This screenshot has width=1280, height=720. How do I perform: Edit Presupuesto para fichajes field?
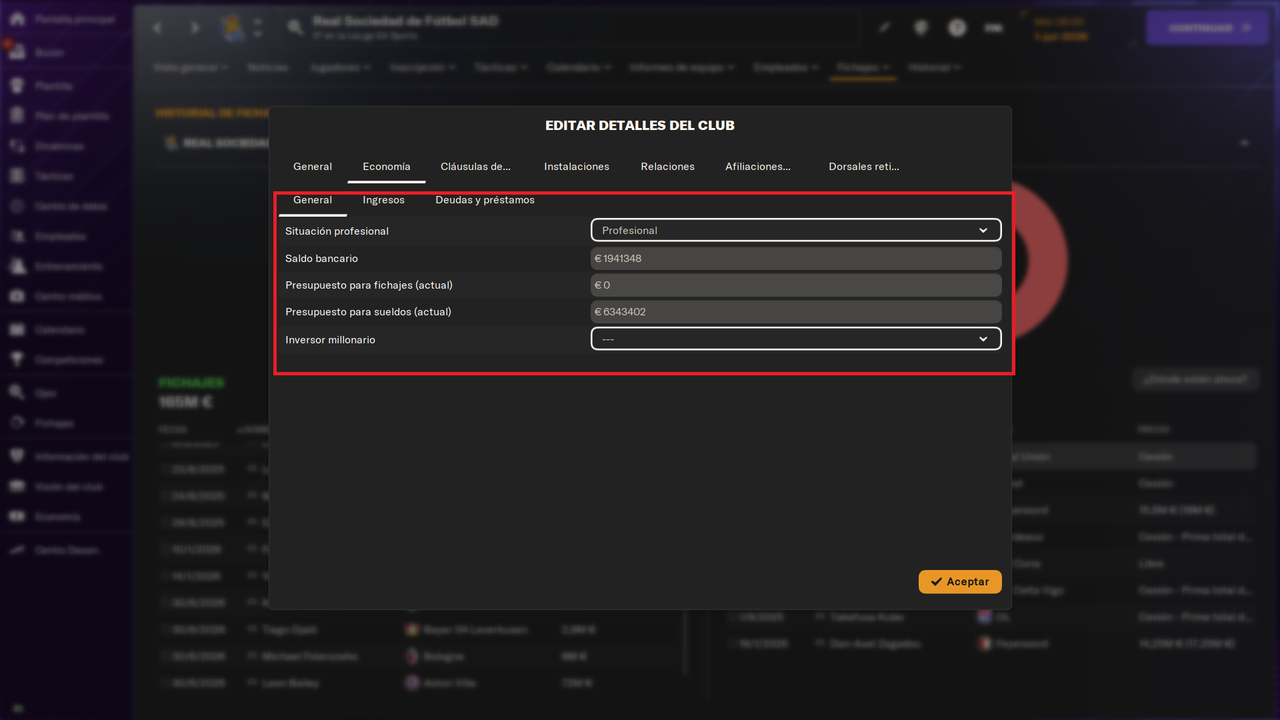tap(796, 285)
